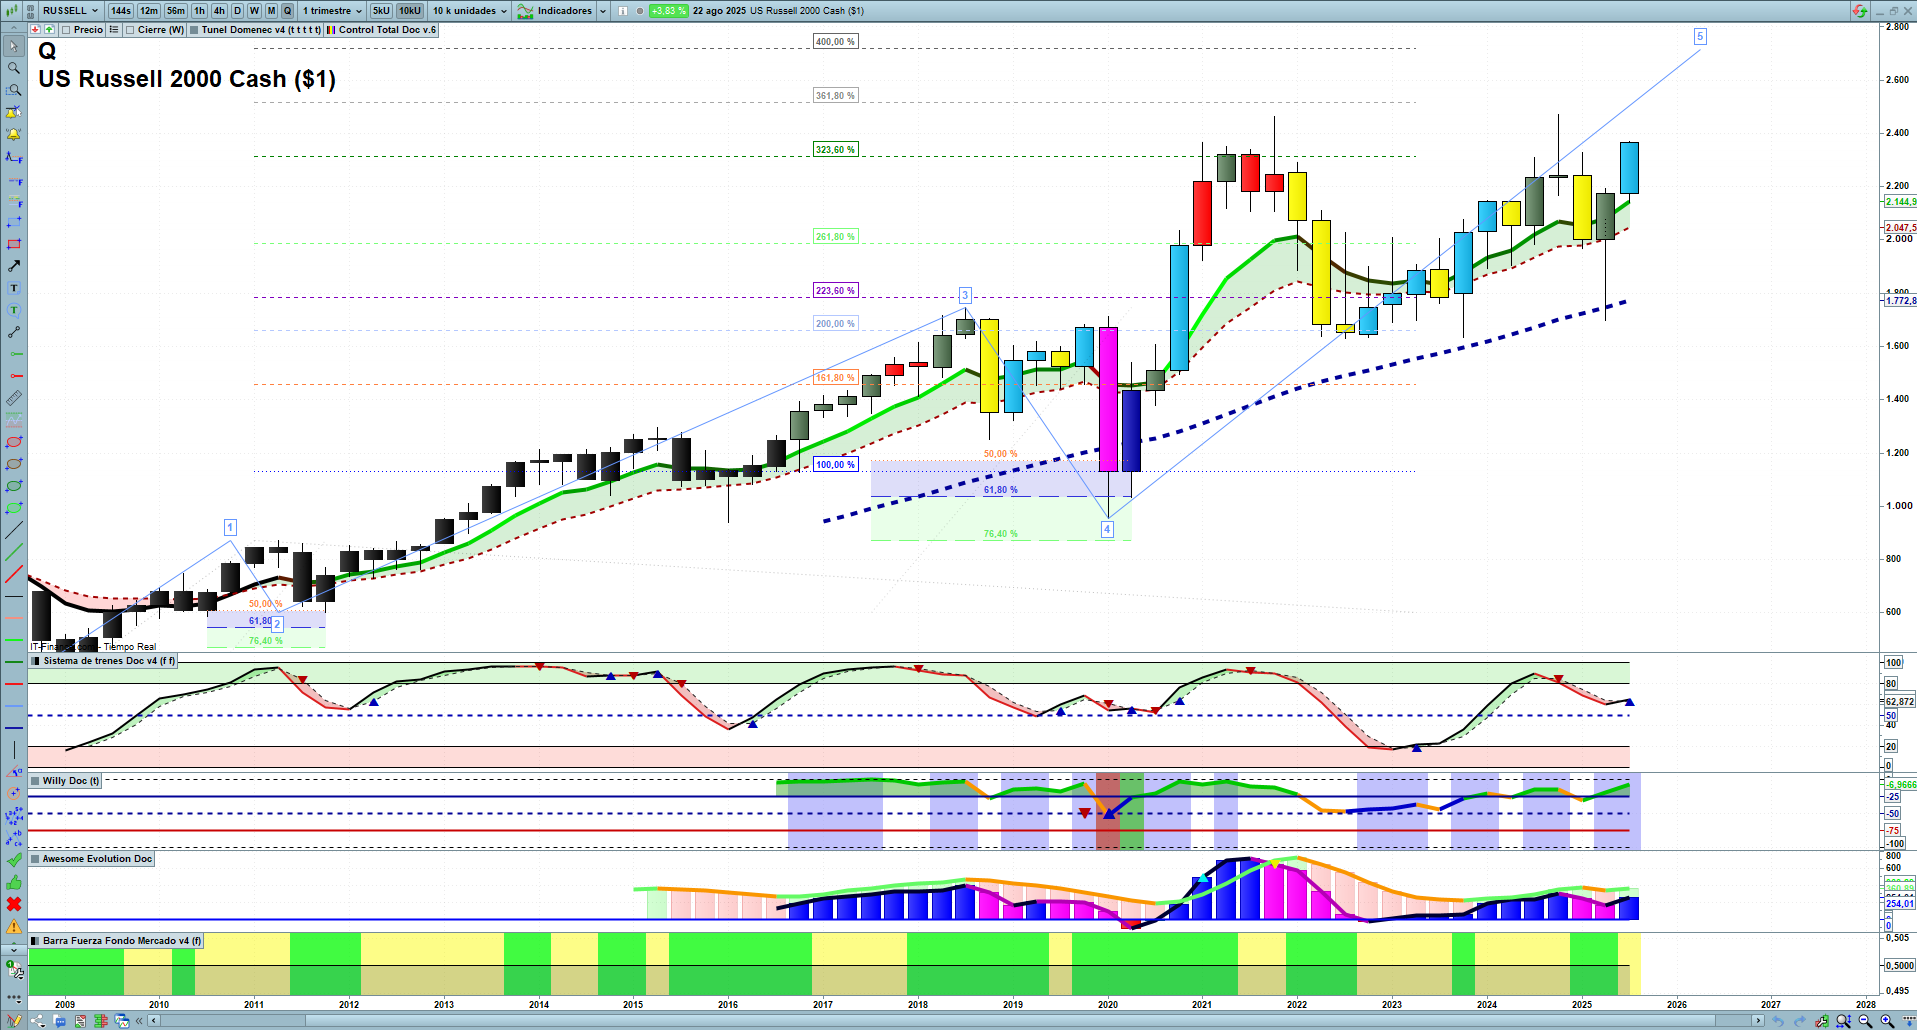The width and height of the screenshot is (1917, 1030).
Task: Switch to the W weekly timeframe
Action: (254, 11)
